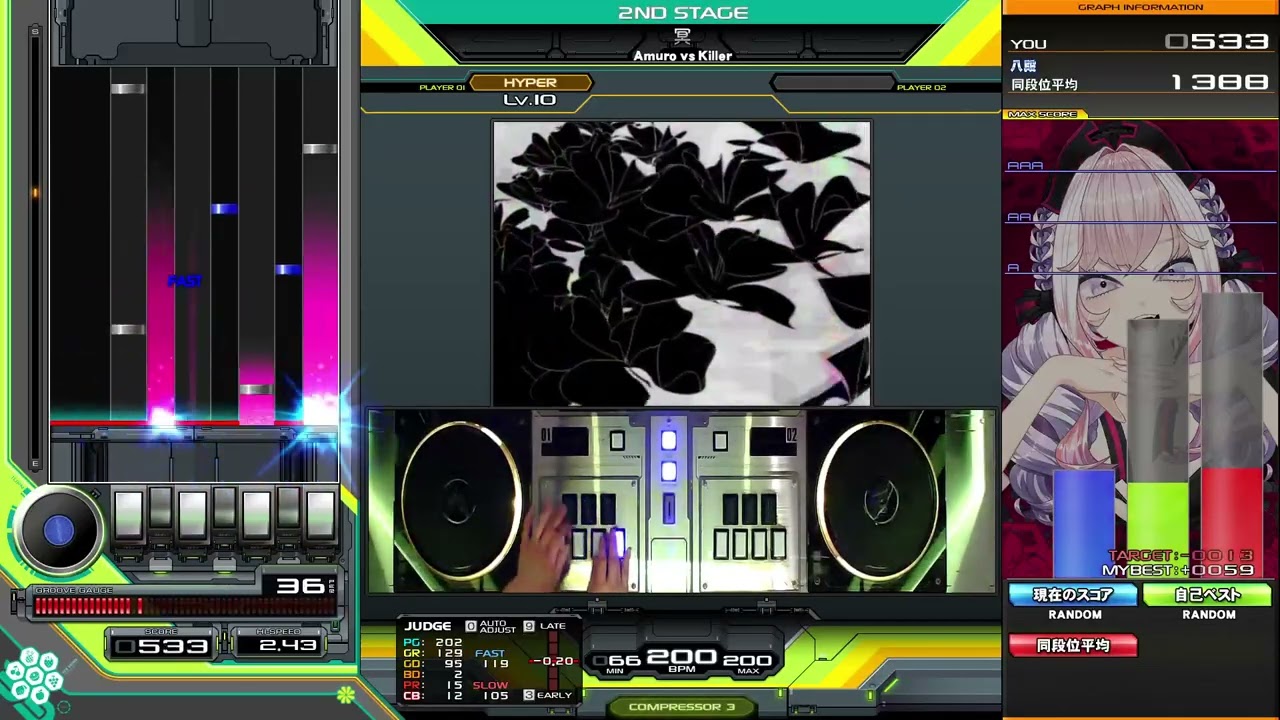1280x720 pixels.
Task: Click the 八段 rank label
Action: tap(1023, 66)
